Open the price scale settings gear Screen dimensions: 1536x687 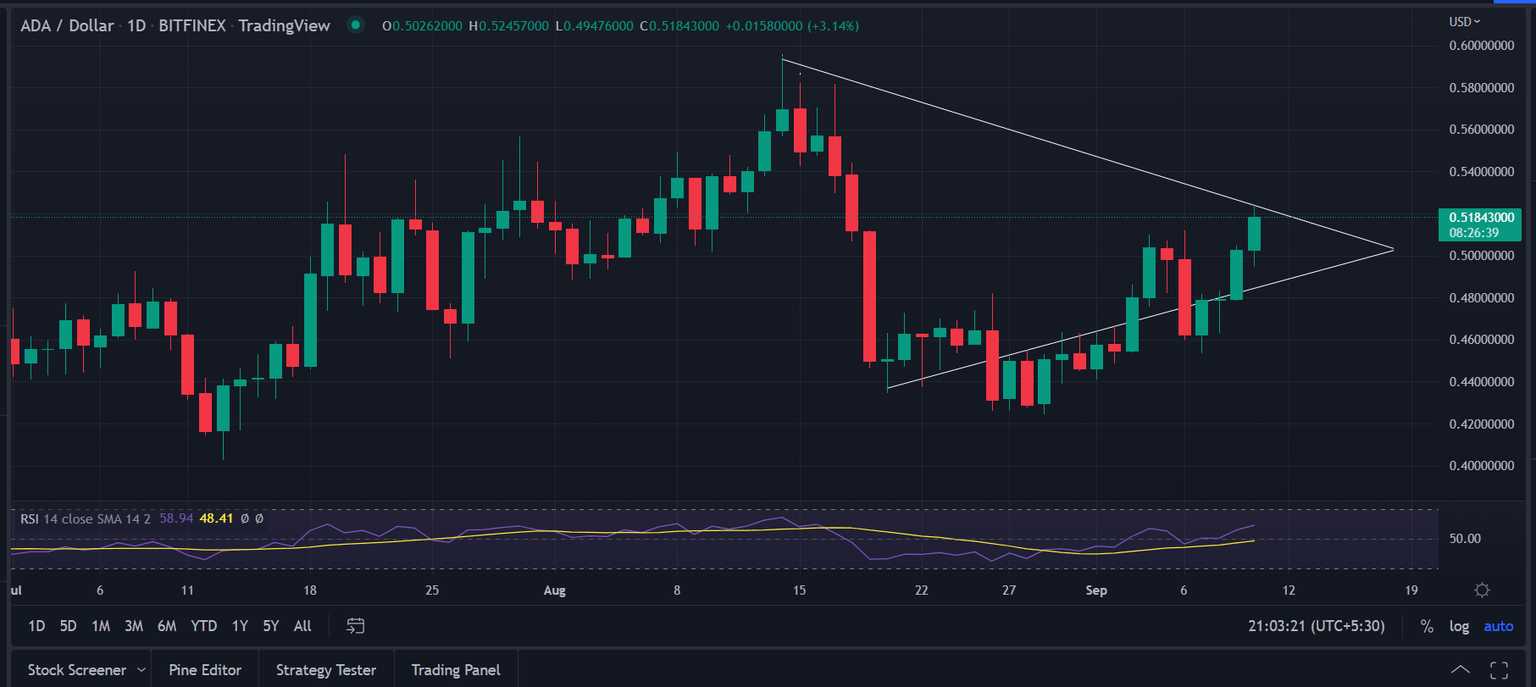tap(1482, 590)
